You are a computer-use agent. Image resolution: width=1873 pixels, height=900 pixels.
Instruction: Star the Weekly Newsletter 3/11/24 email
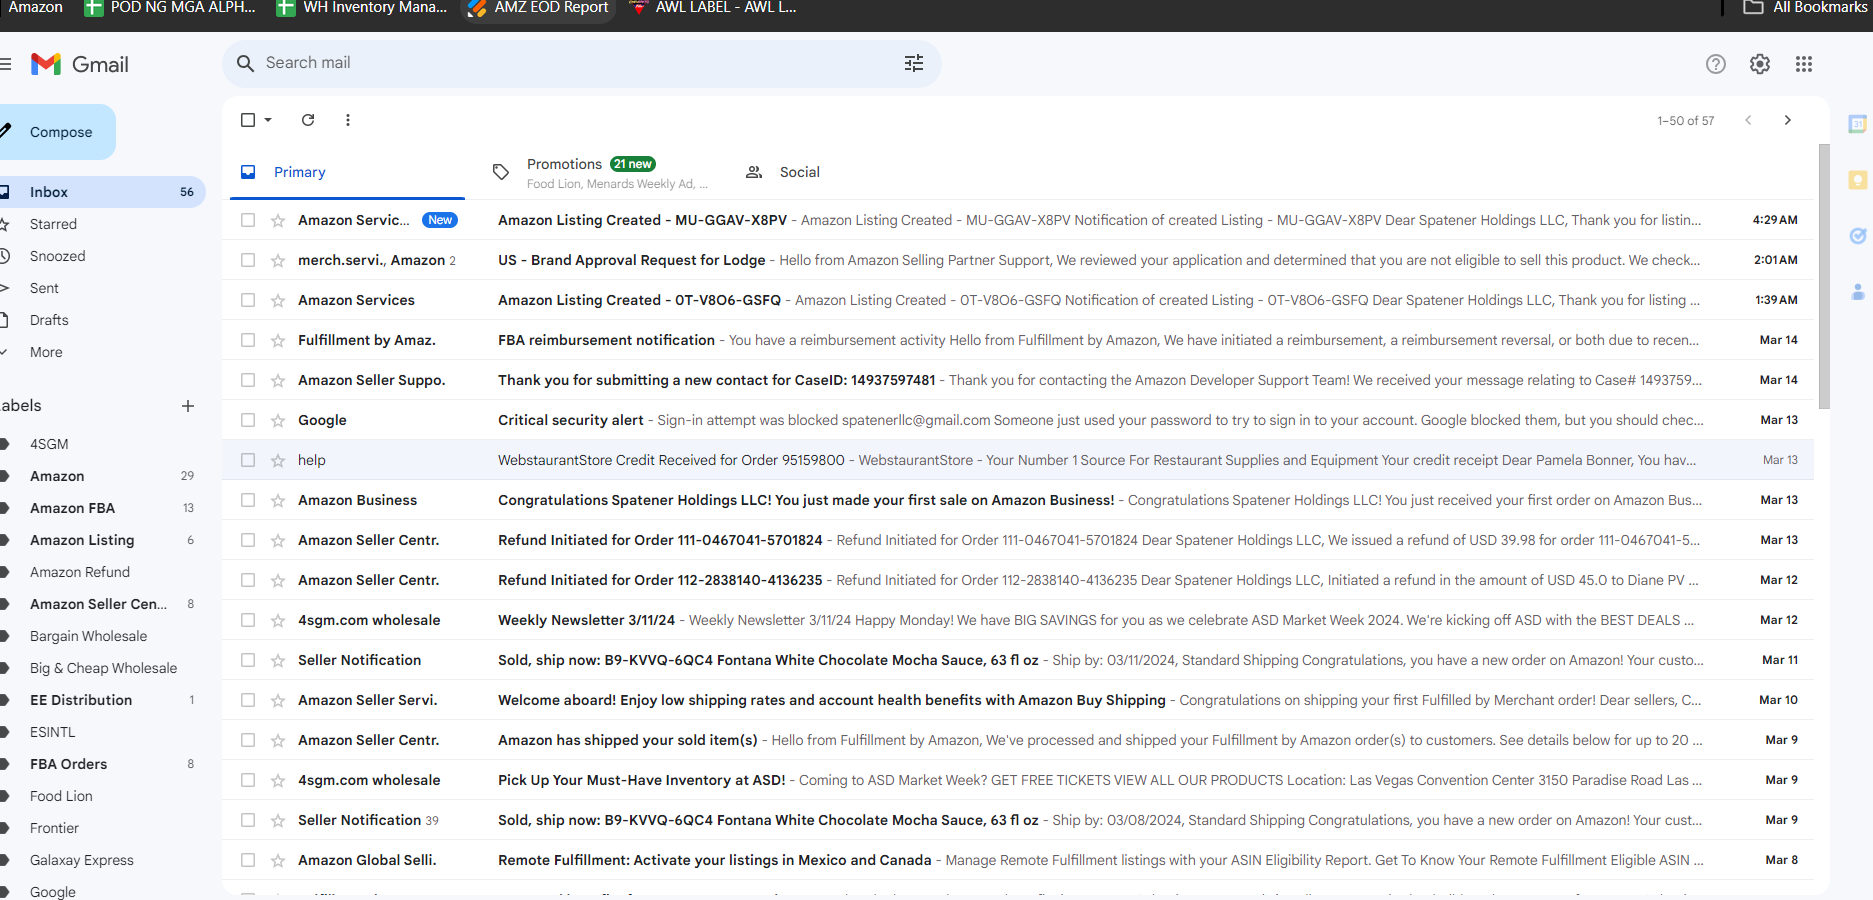[278, 620]
